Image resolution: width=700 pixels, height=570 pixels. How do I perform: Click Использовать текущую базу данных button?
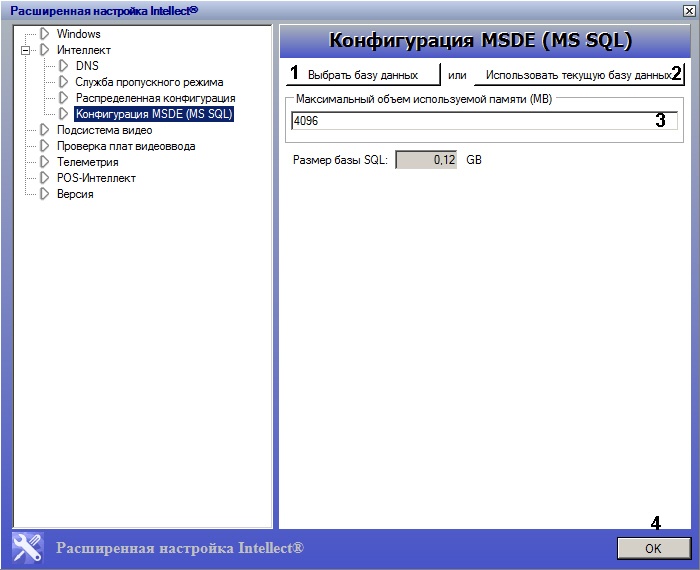pyautogui.click(x=572, y=75)
